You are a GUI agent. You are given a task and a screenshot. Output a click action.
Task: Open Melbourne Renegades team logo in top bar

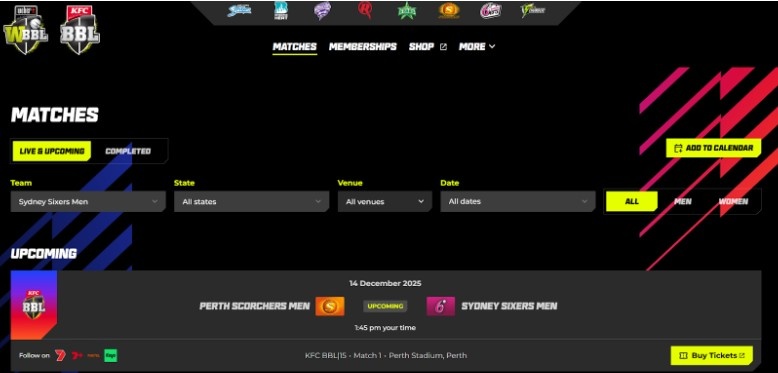tap(365, 10)
